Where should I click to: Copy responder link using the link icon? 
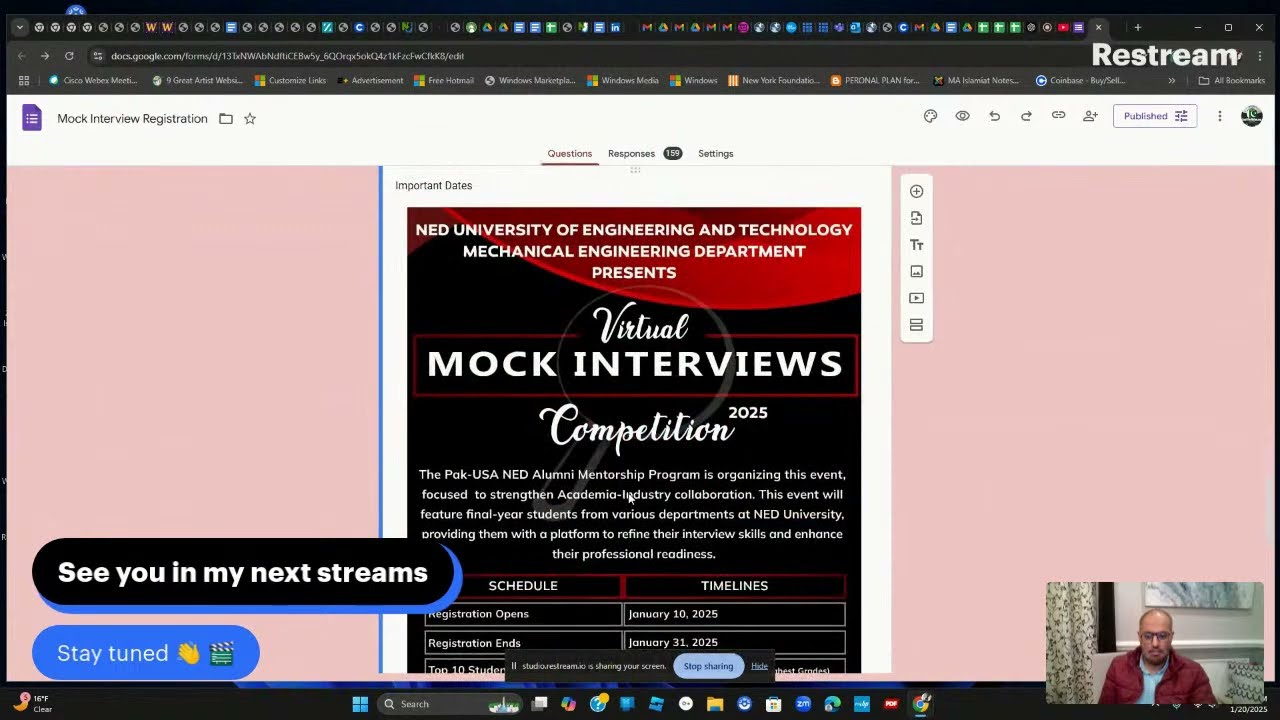(x=1058, y=116)
